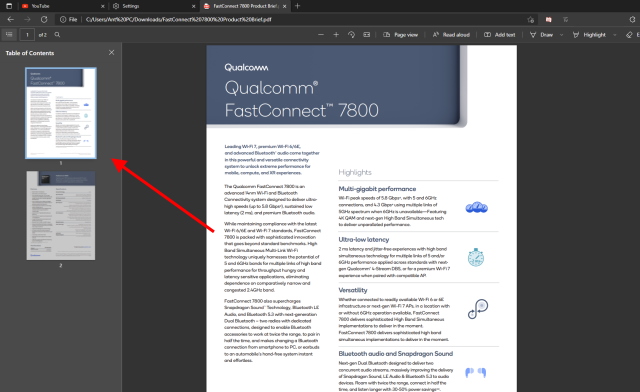Screen dimensions: 640x392
Task: Expand the Draw options dropdown
Action: [561, 35]
